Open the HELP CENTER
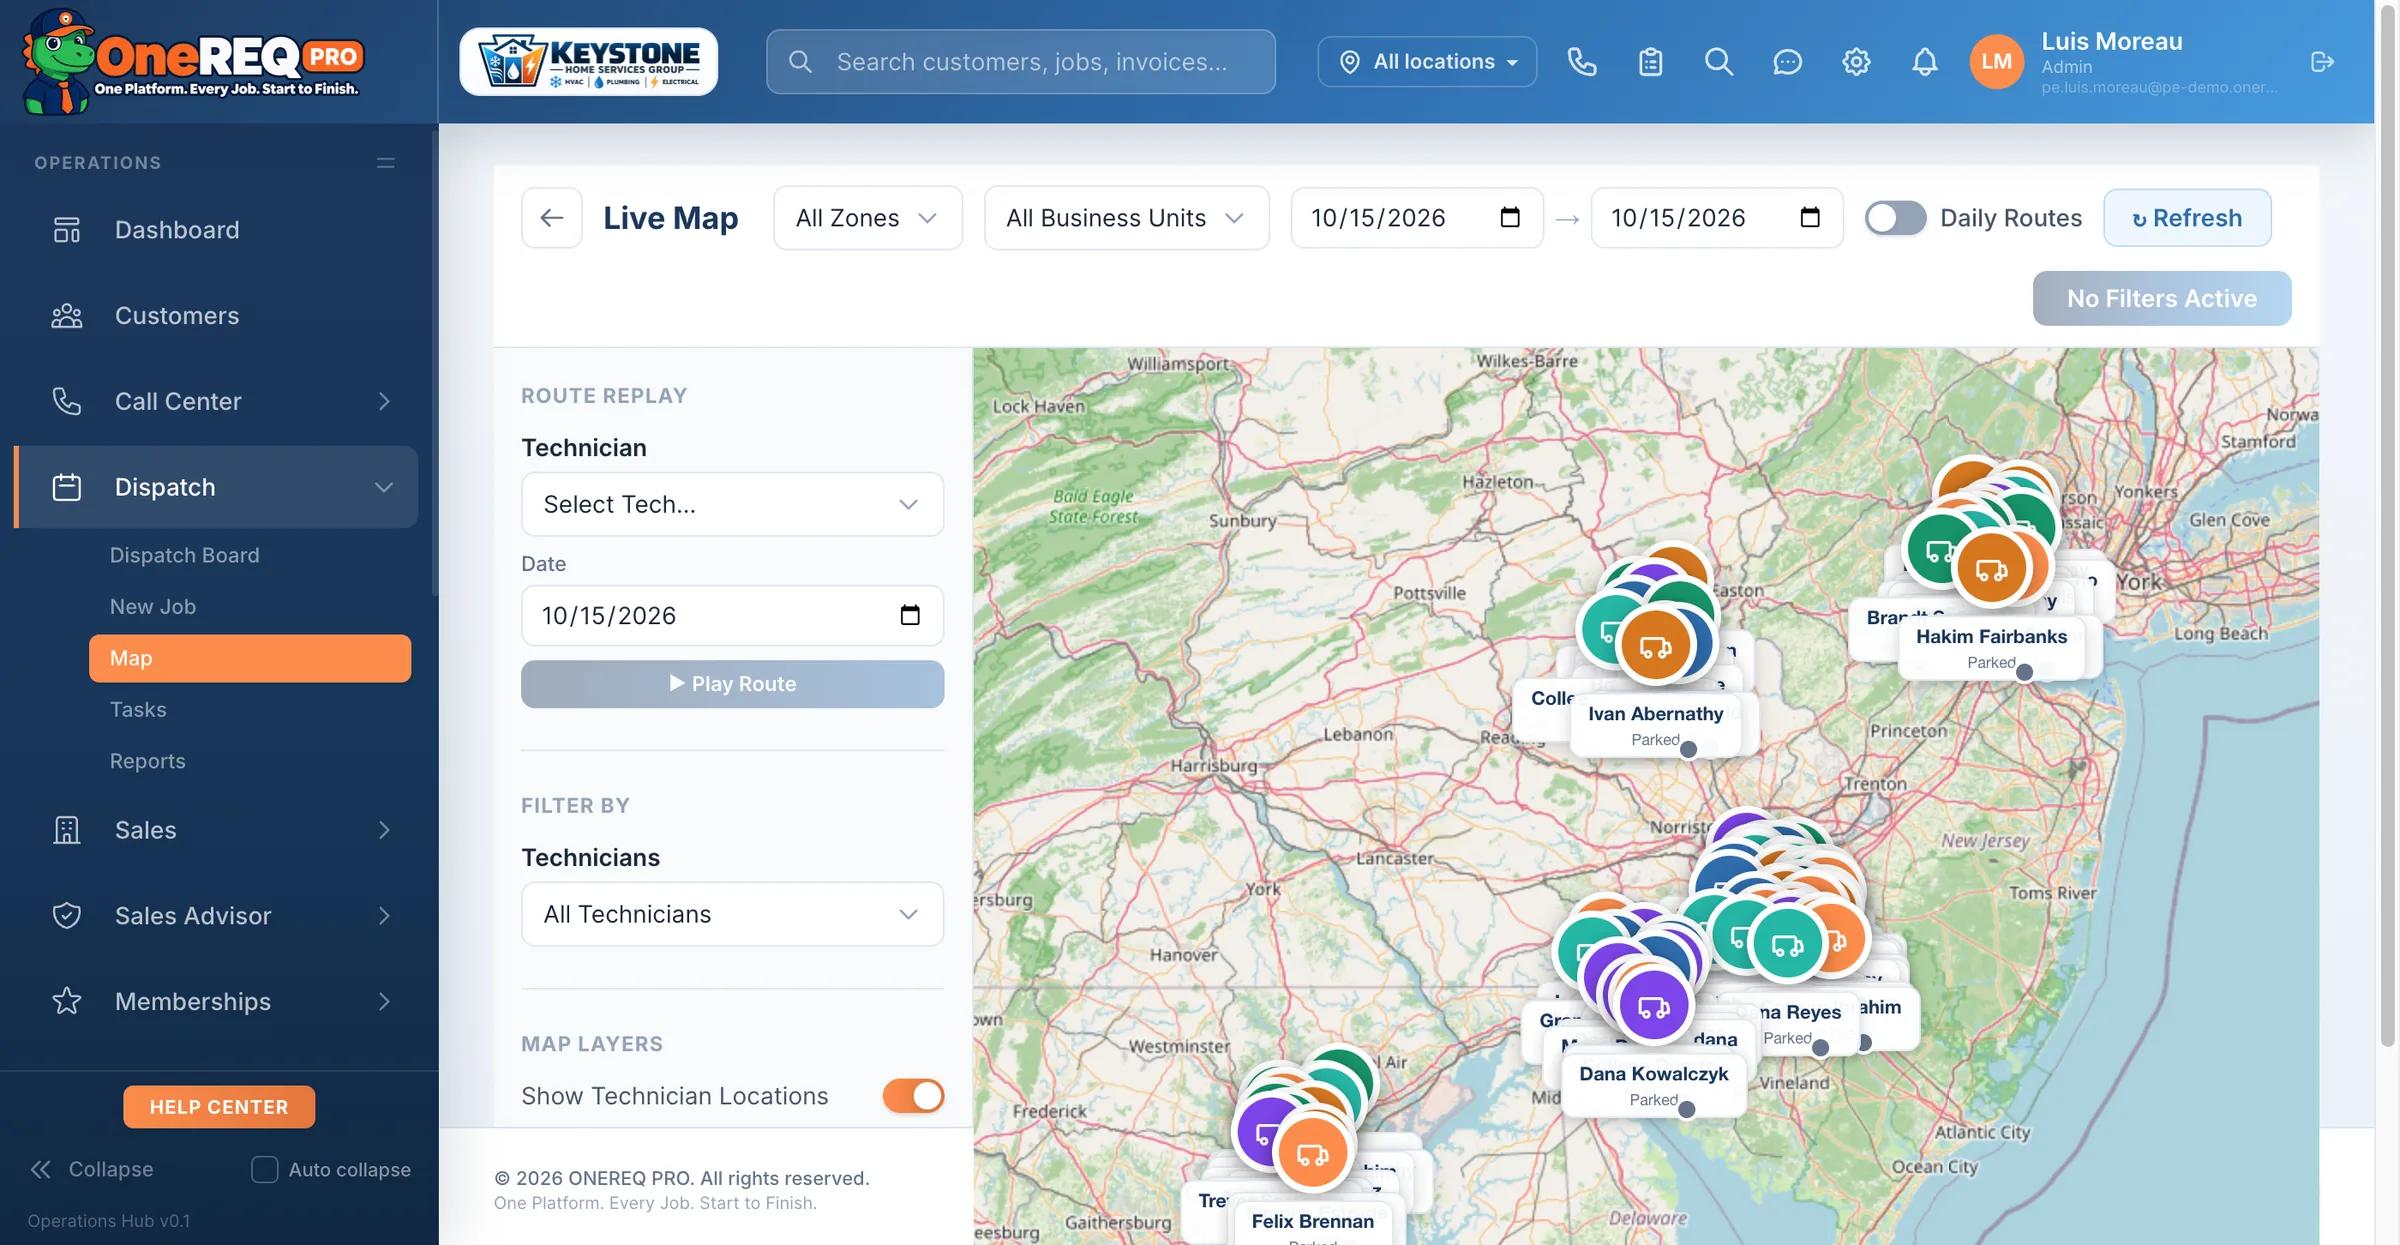This screenshot has width=2400, height=1245. point(219,1107)
